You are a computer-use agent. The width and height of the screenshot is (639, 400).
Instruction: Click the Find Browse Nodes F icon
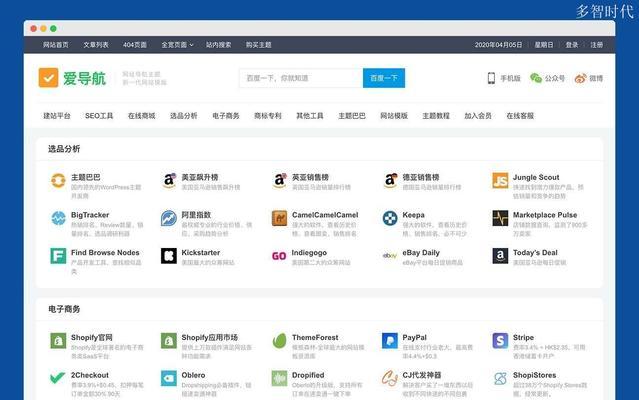tap(58, 256)
